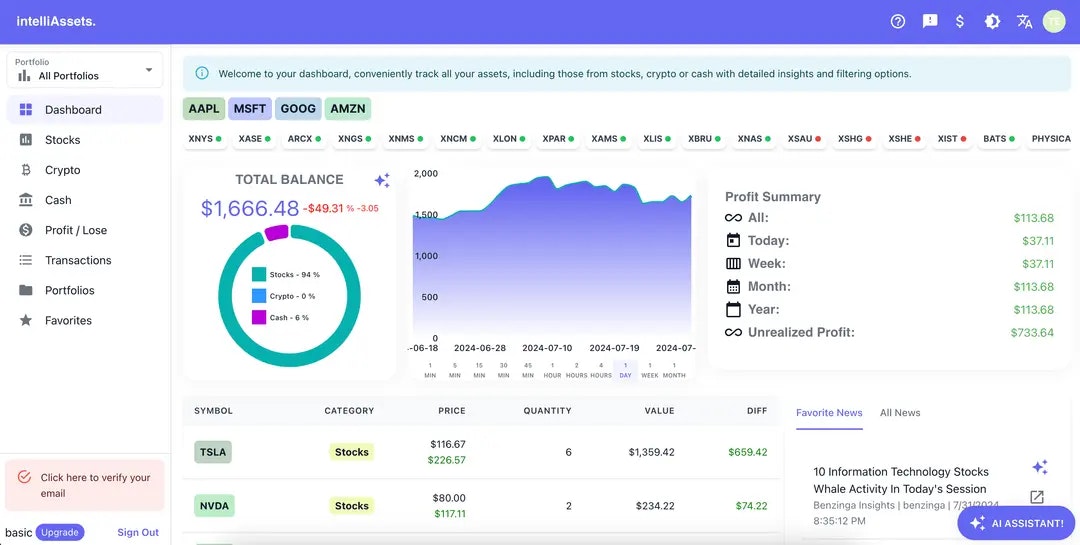Sort table by VALUE column header

[659, 411]
